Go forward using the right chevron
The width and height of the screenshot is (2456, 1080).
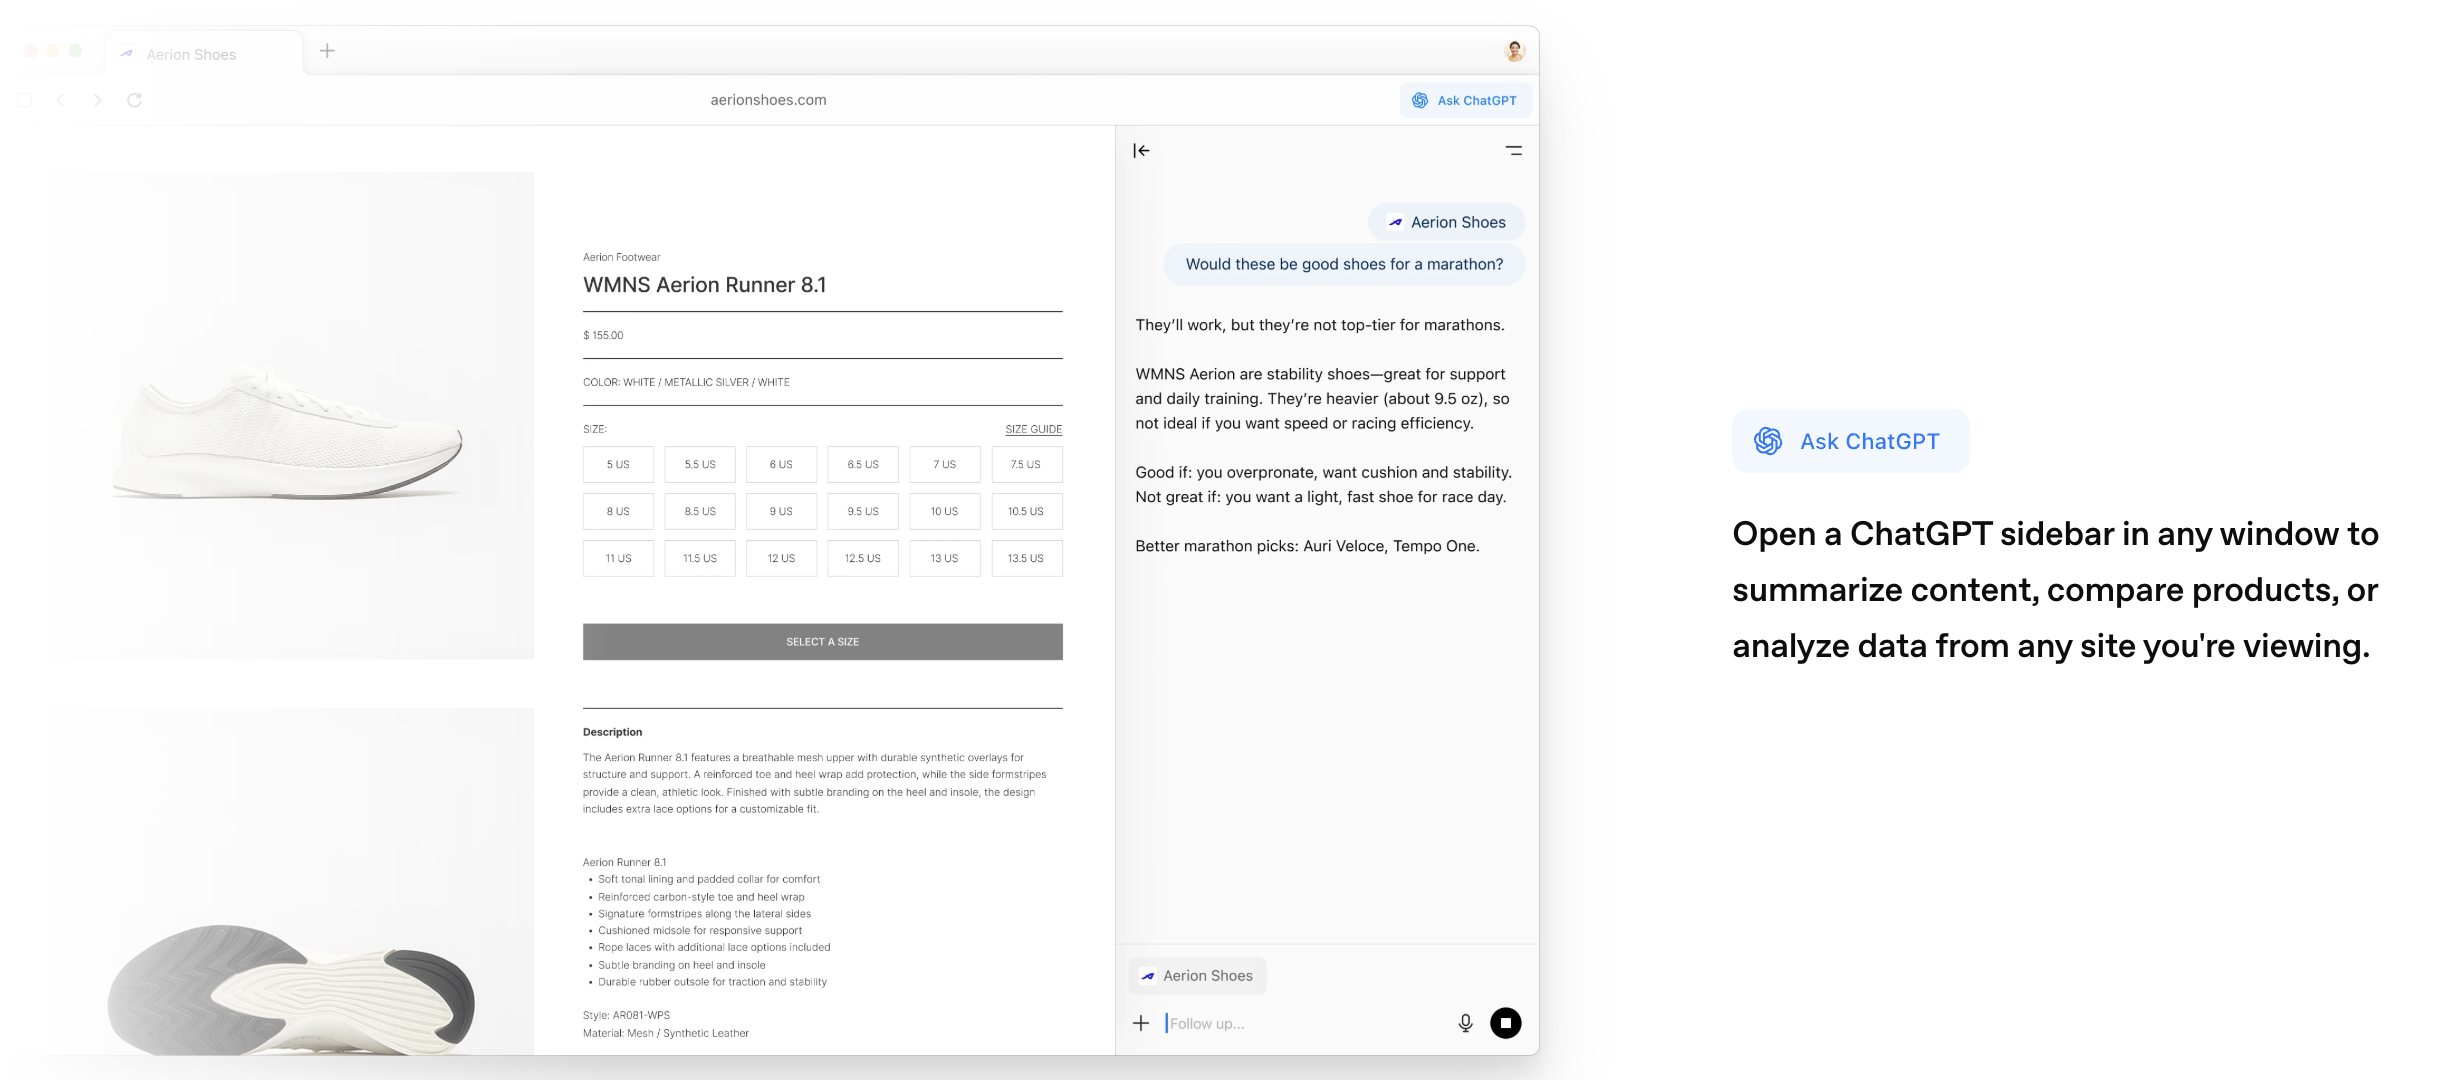pos(97,100)
